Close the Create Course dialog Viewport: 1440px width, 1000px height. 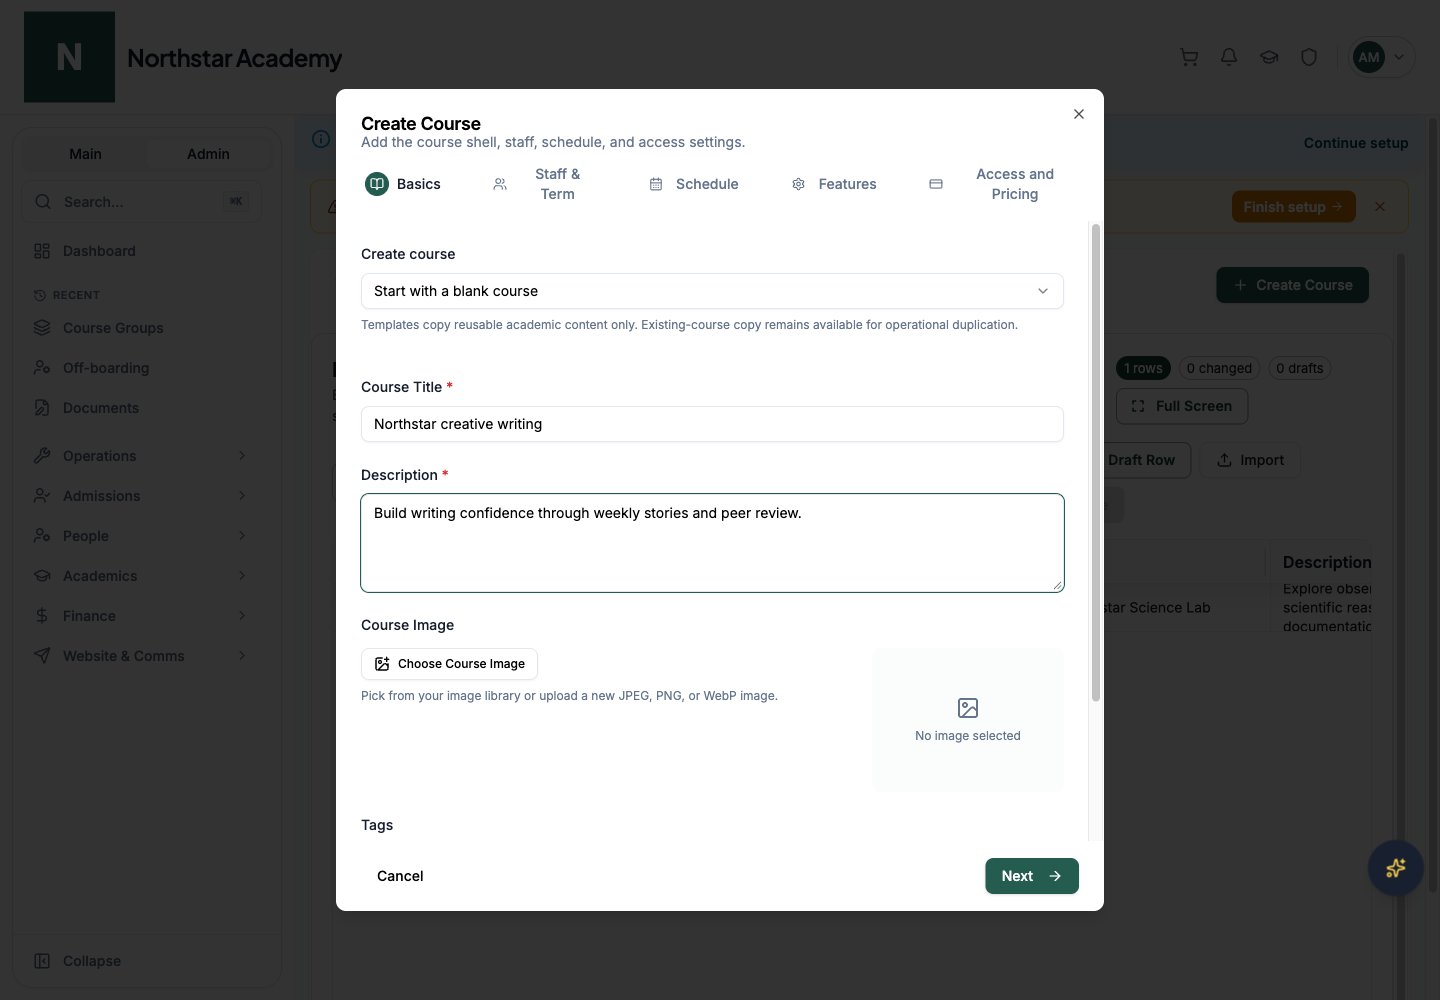coord(1079,114)
